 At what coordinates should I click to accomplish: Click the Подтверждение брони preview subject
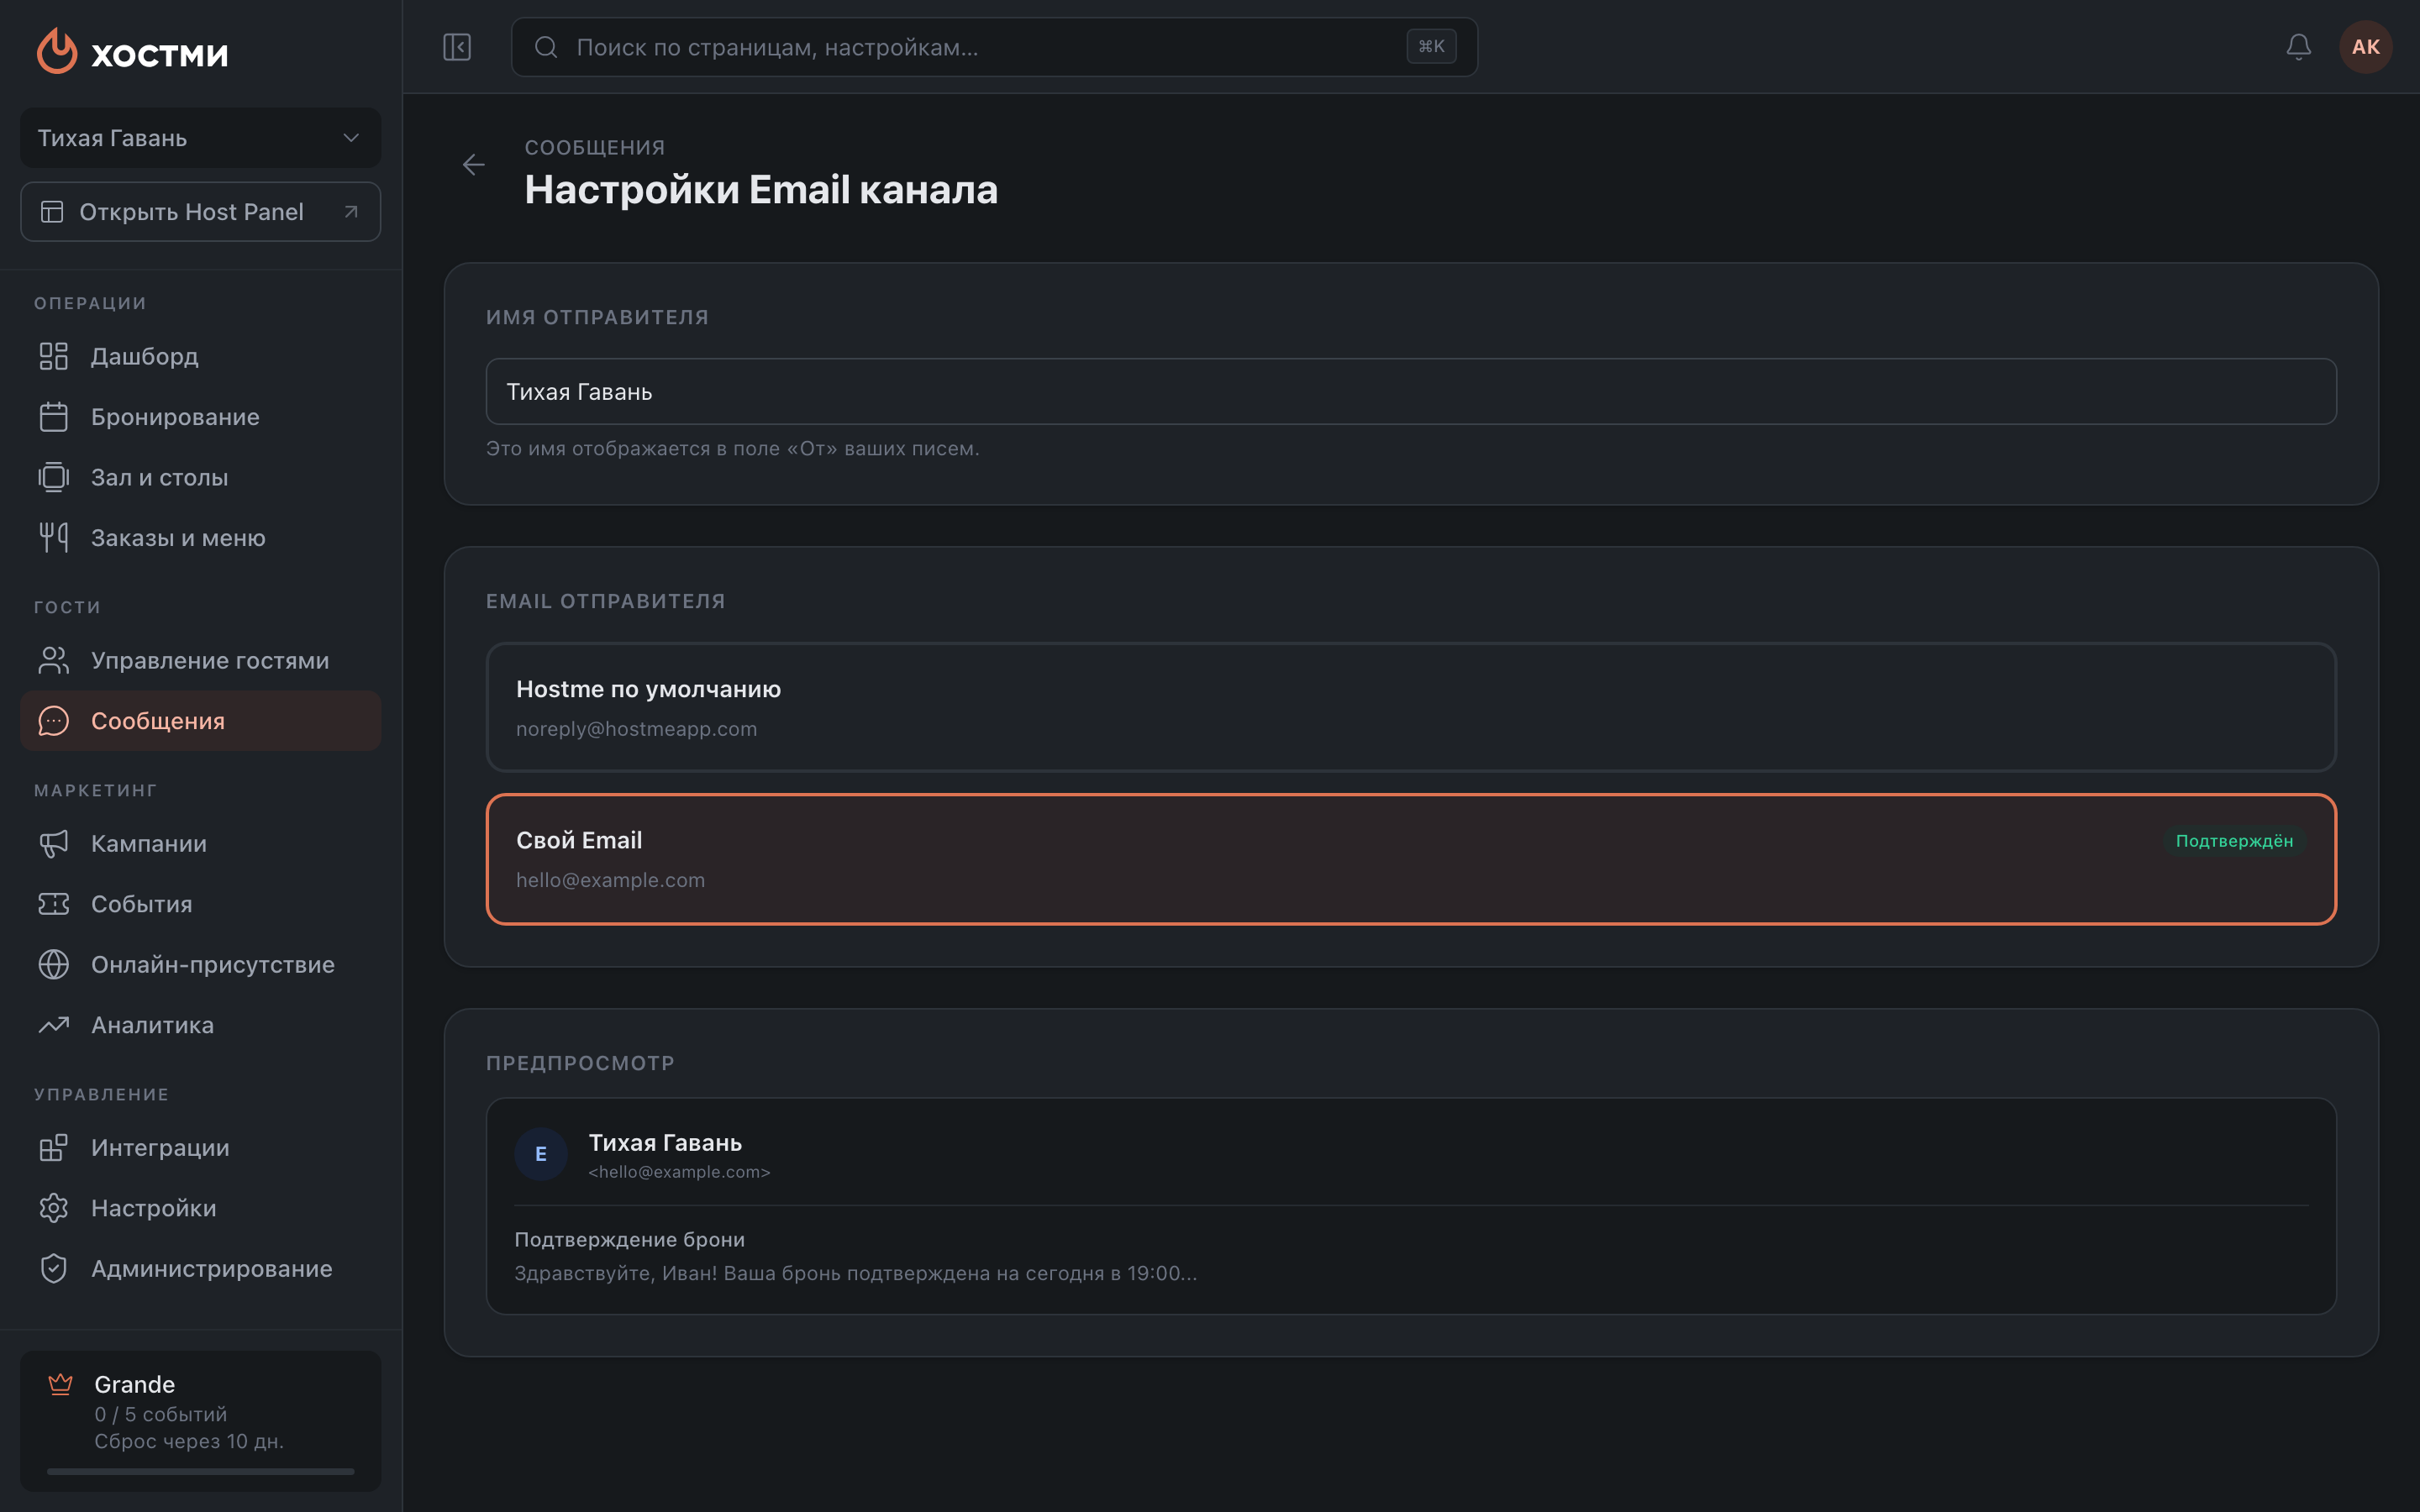629,1239
